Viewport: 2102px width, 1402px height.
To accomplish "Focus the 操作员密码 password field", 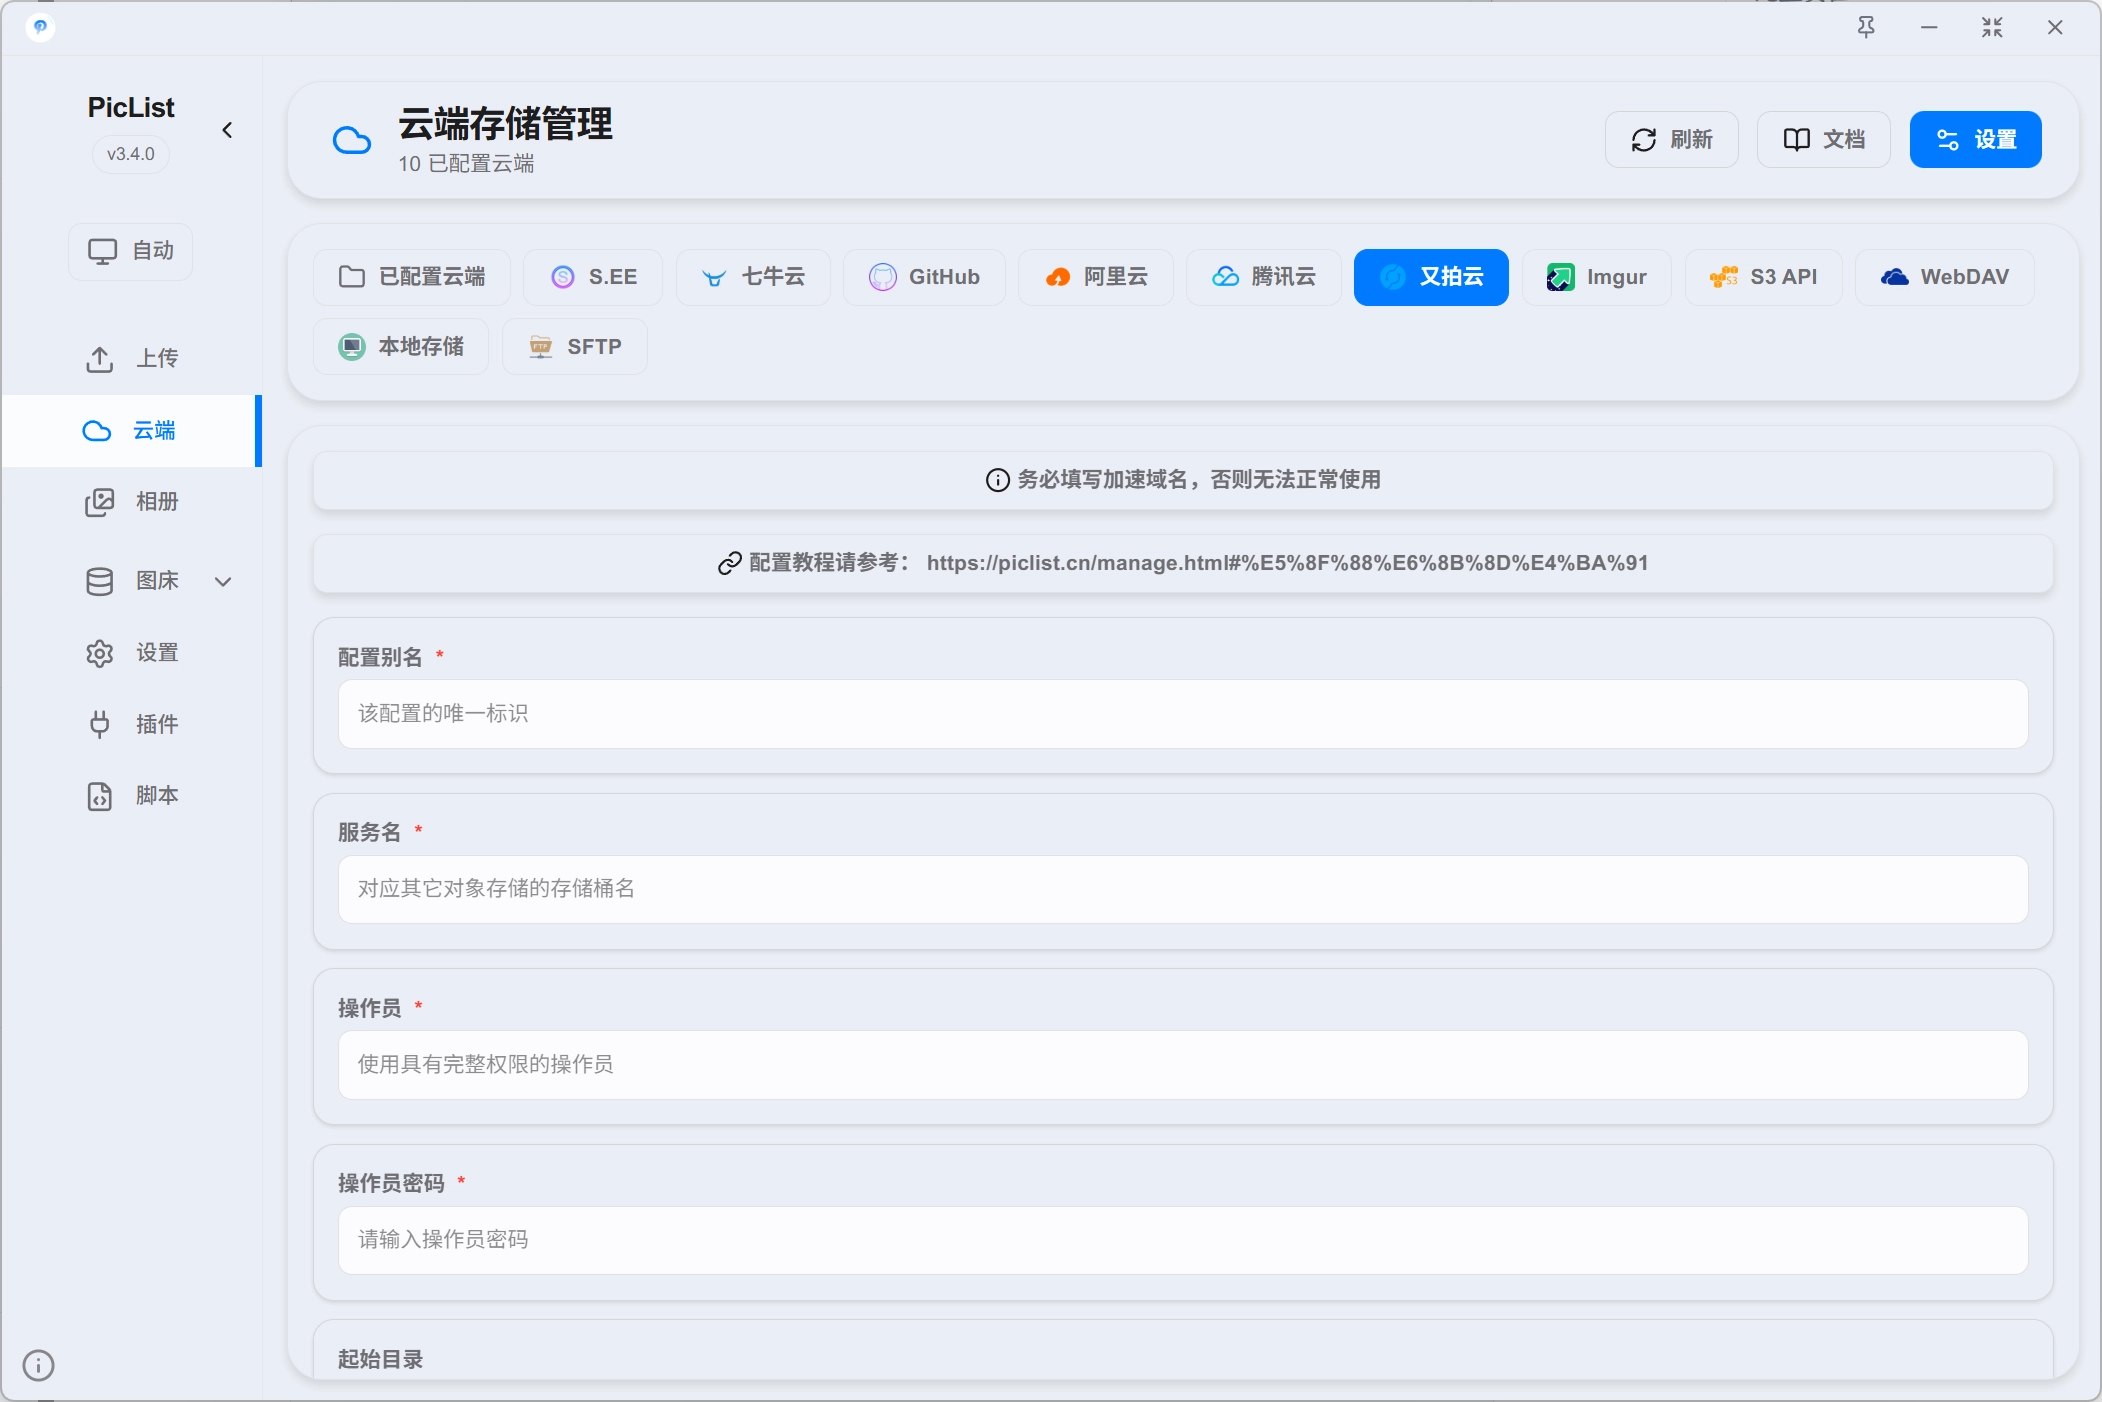I will pos(1183,1240).
